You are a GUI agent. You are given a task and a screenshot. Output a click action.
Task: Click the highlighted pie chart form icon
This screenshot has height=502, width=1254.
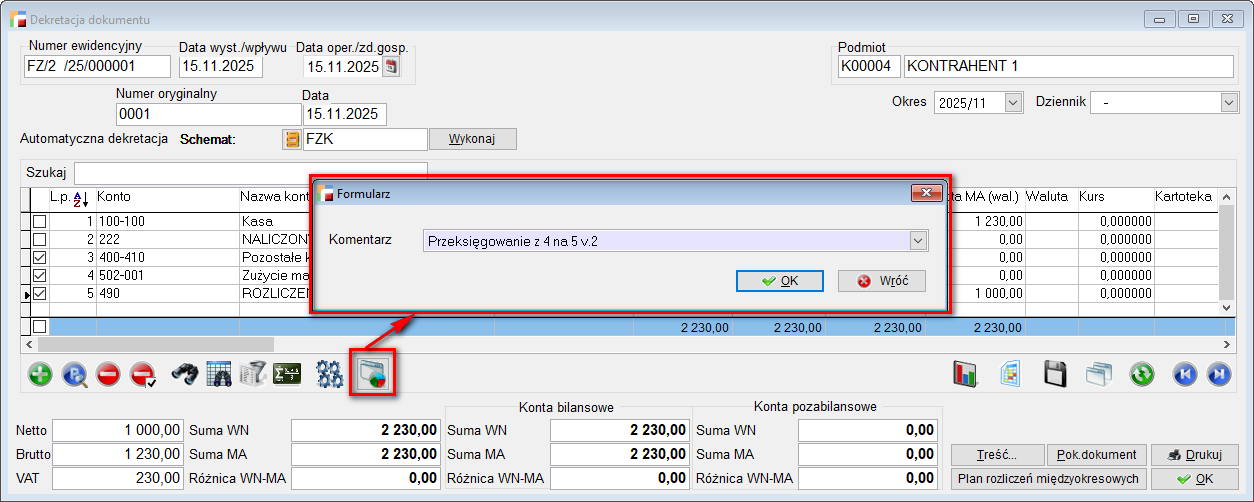[373, 374]
